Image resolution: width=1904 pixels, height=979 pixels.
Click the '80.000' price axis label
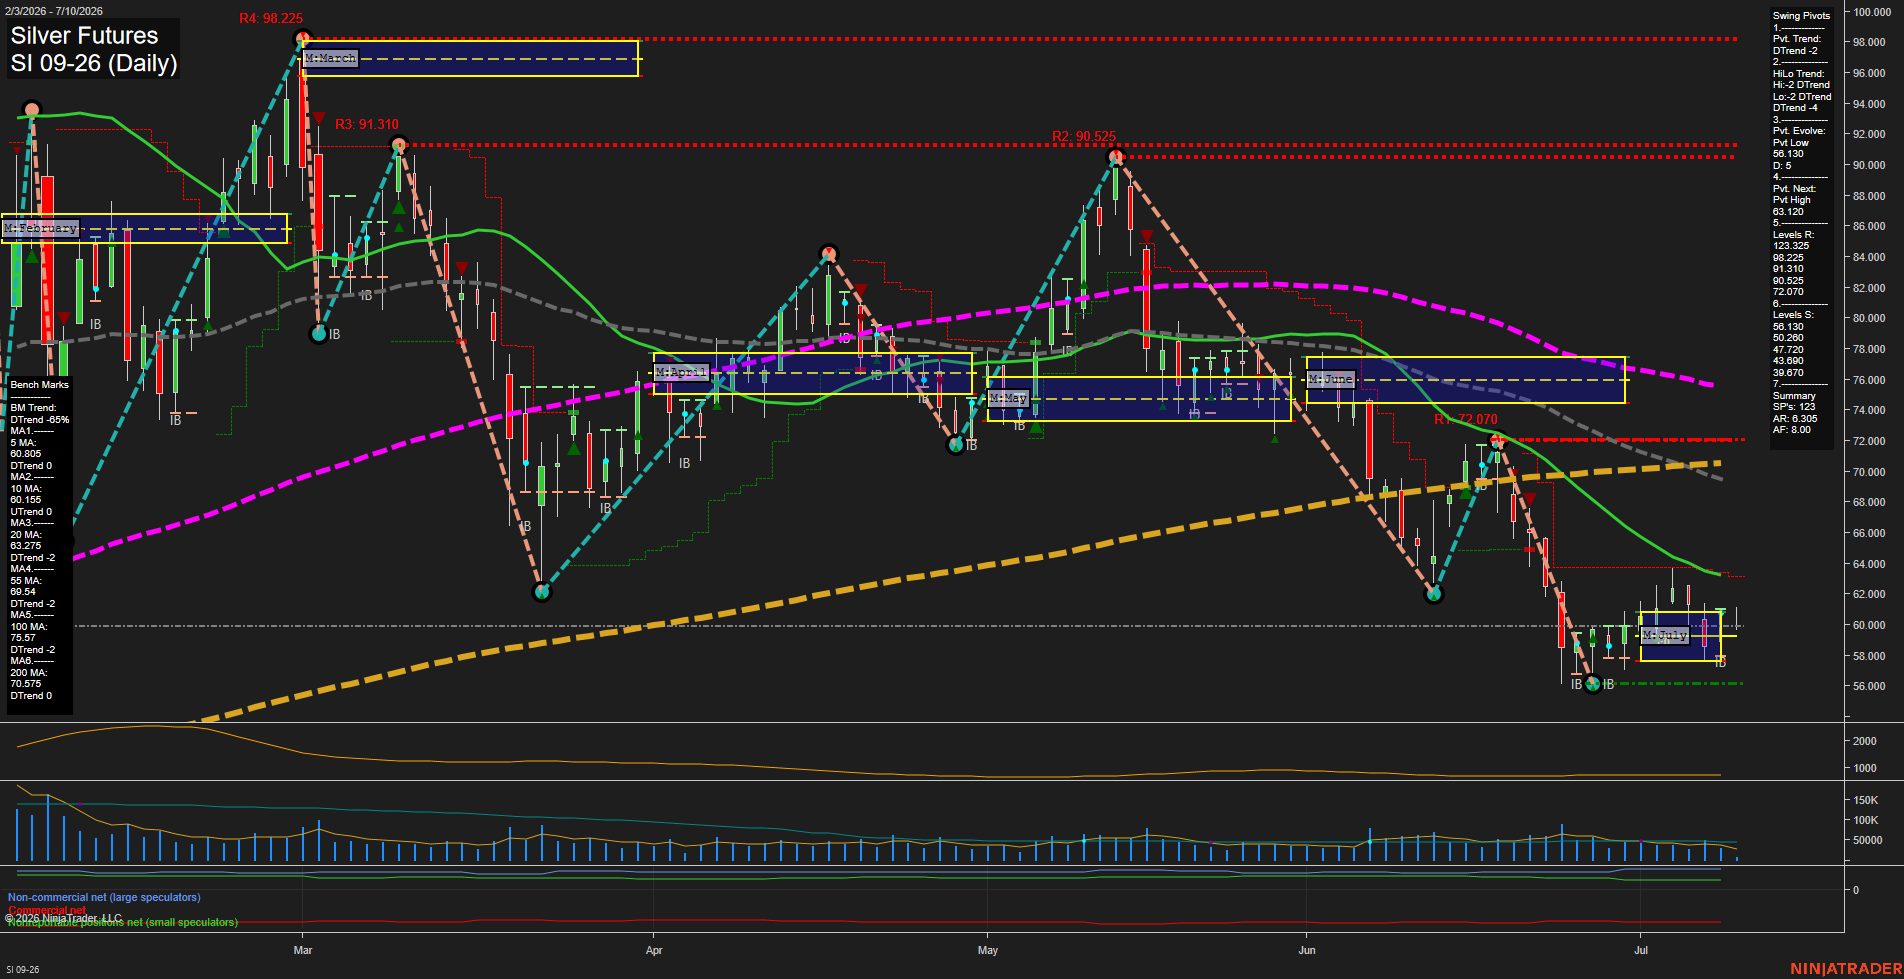1869,319
